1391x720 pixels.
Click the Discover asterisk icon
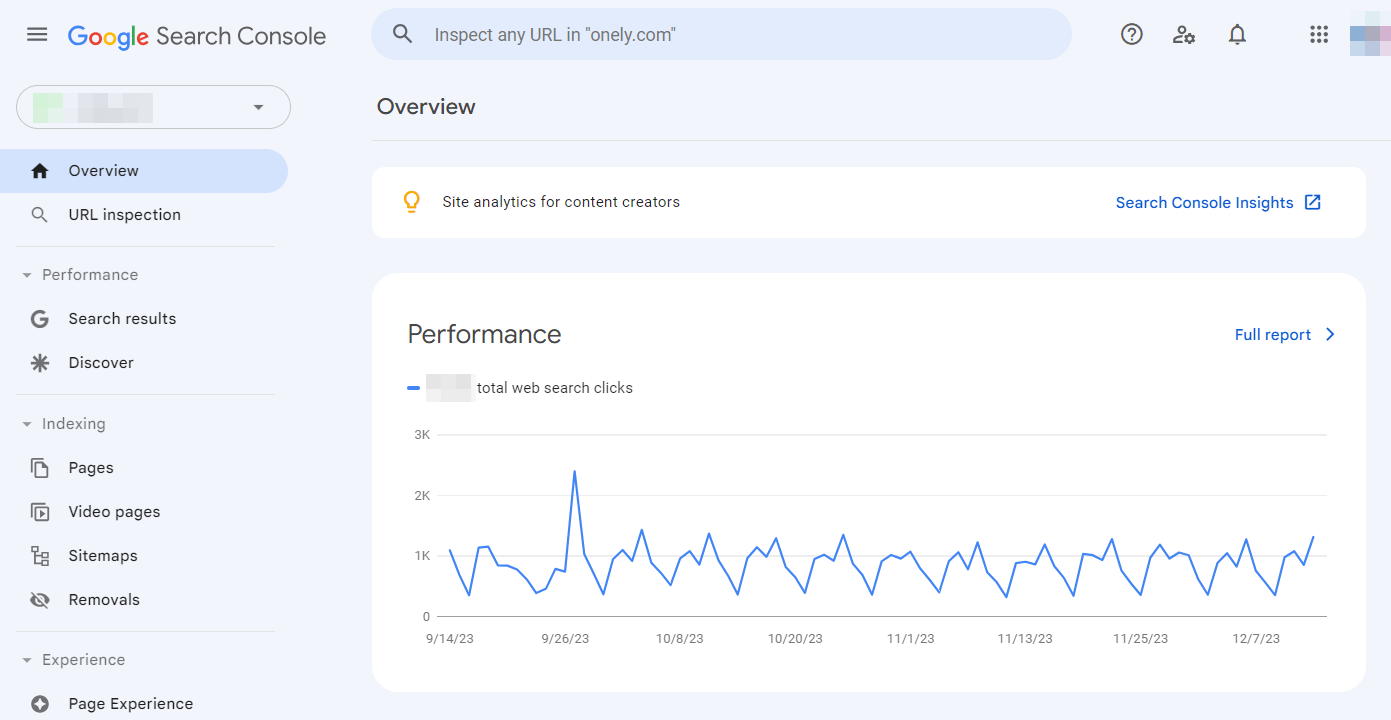coord(40,363)
